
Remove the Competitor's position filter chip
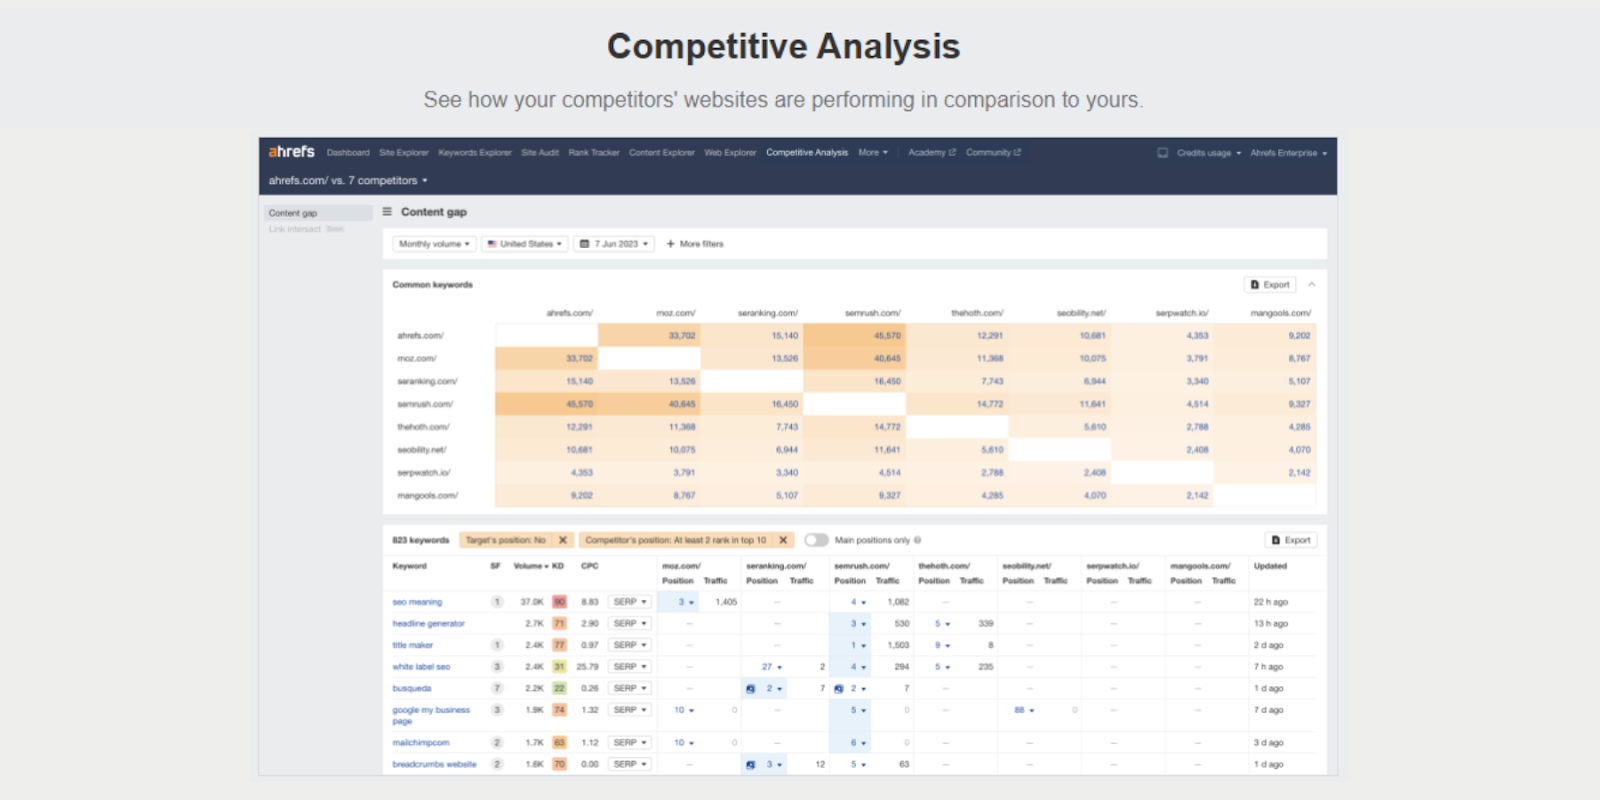coord(783,540)
